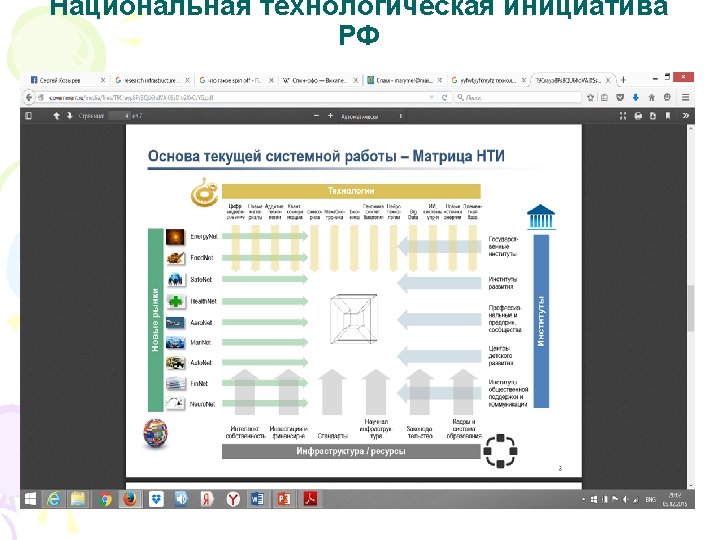Viewport: 720px width, 540px height.
Task: Open Dropbox from taskbar
Action: (x=156, y=499)
